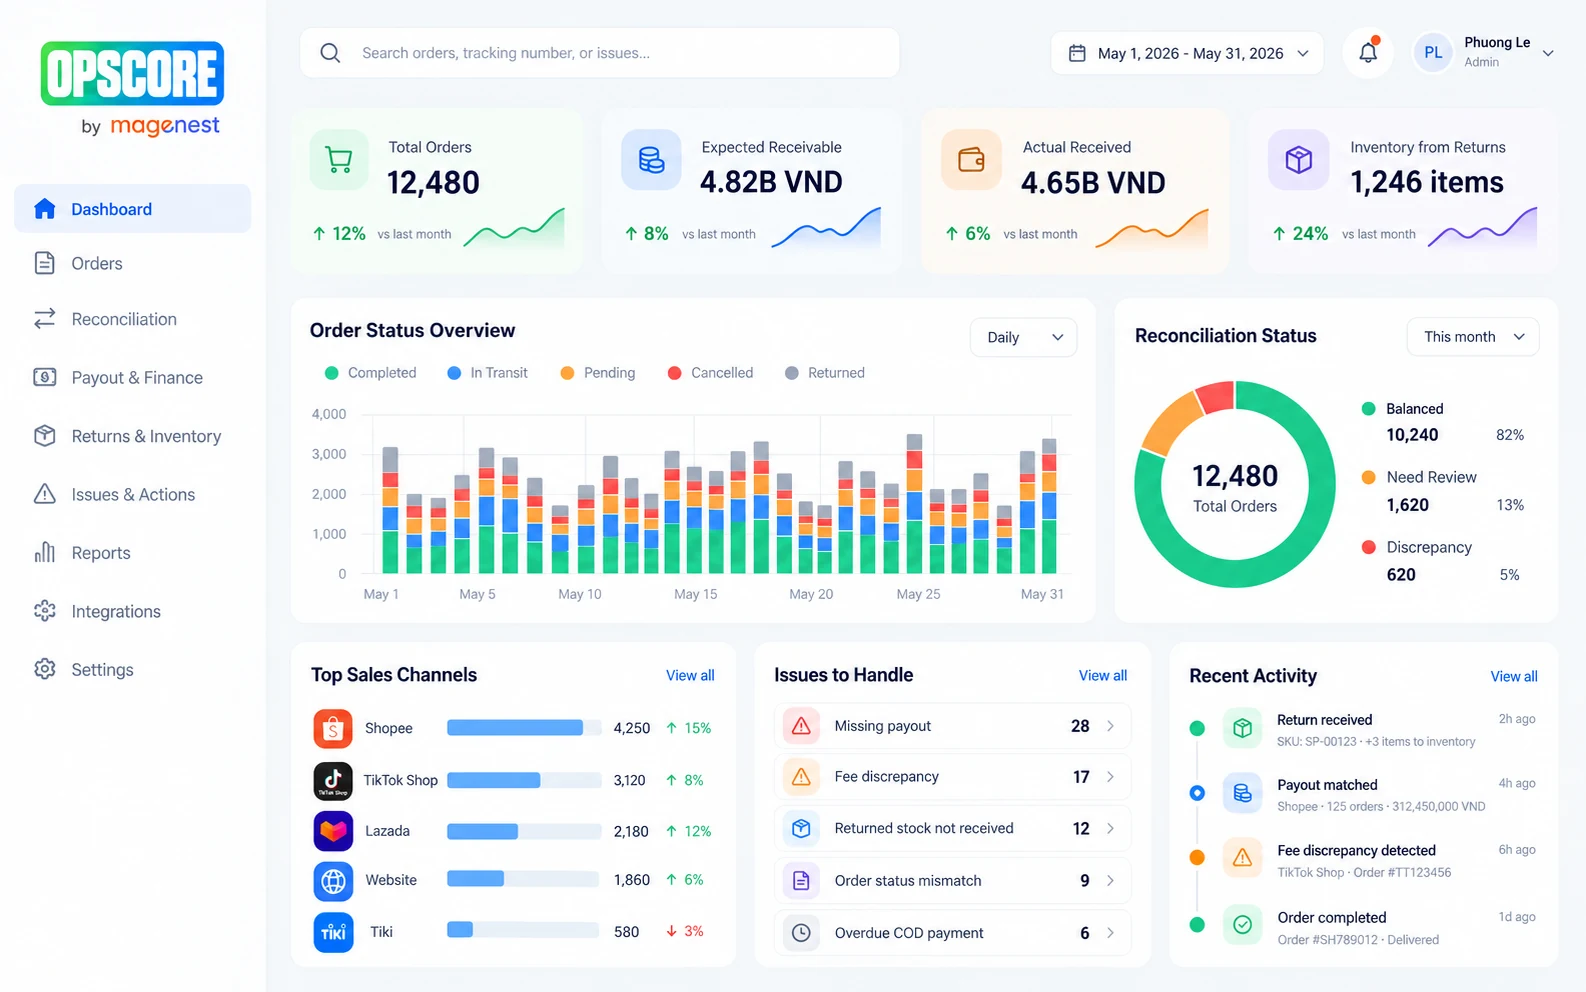This screenshot has height=992, width=1586.
Task: Click the Tiki channel logo
Action: (x=333, y=932)
